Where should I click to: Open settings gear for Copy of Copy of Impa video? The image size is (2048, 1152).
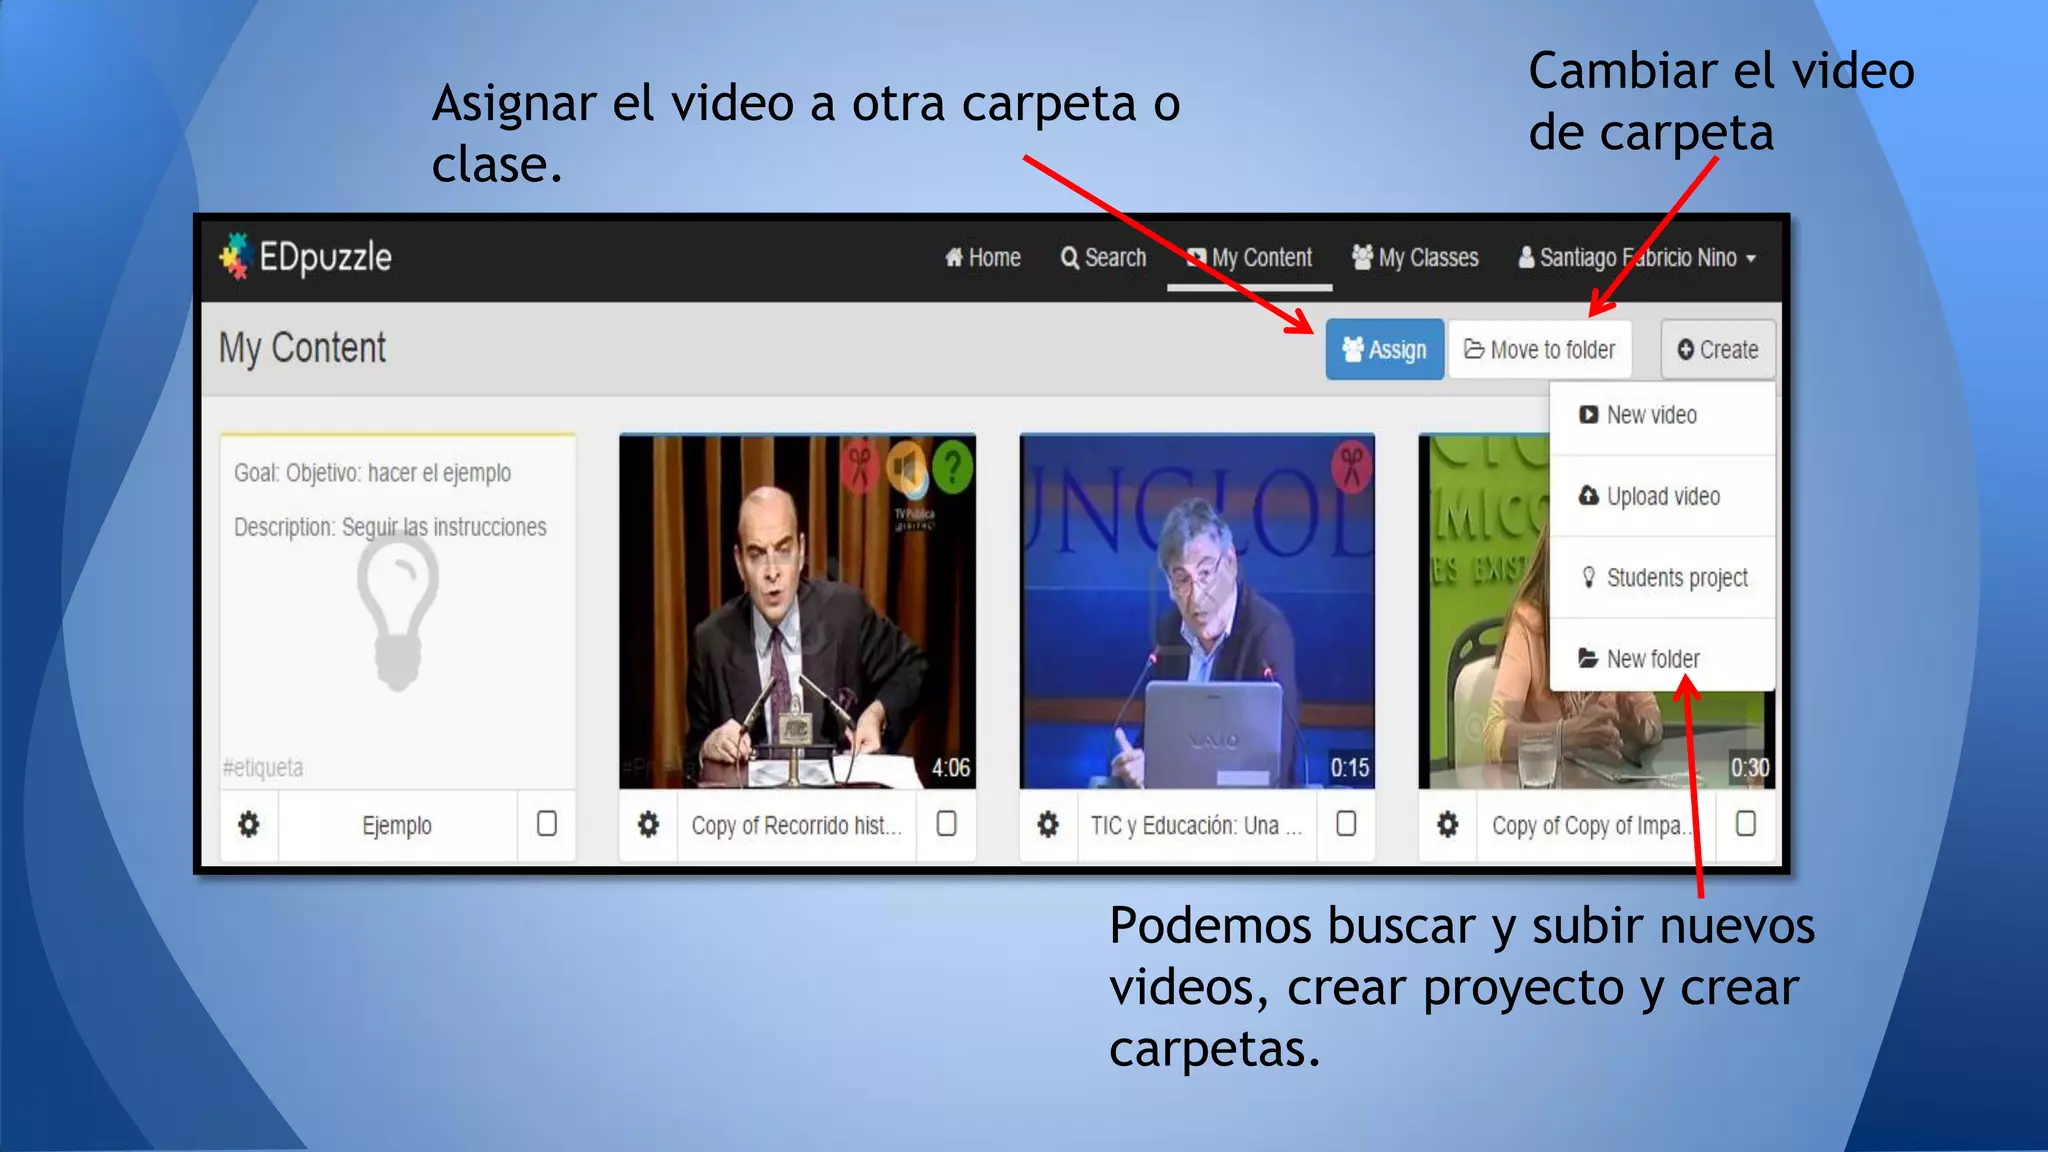[x=1448, y=824]
